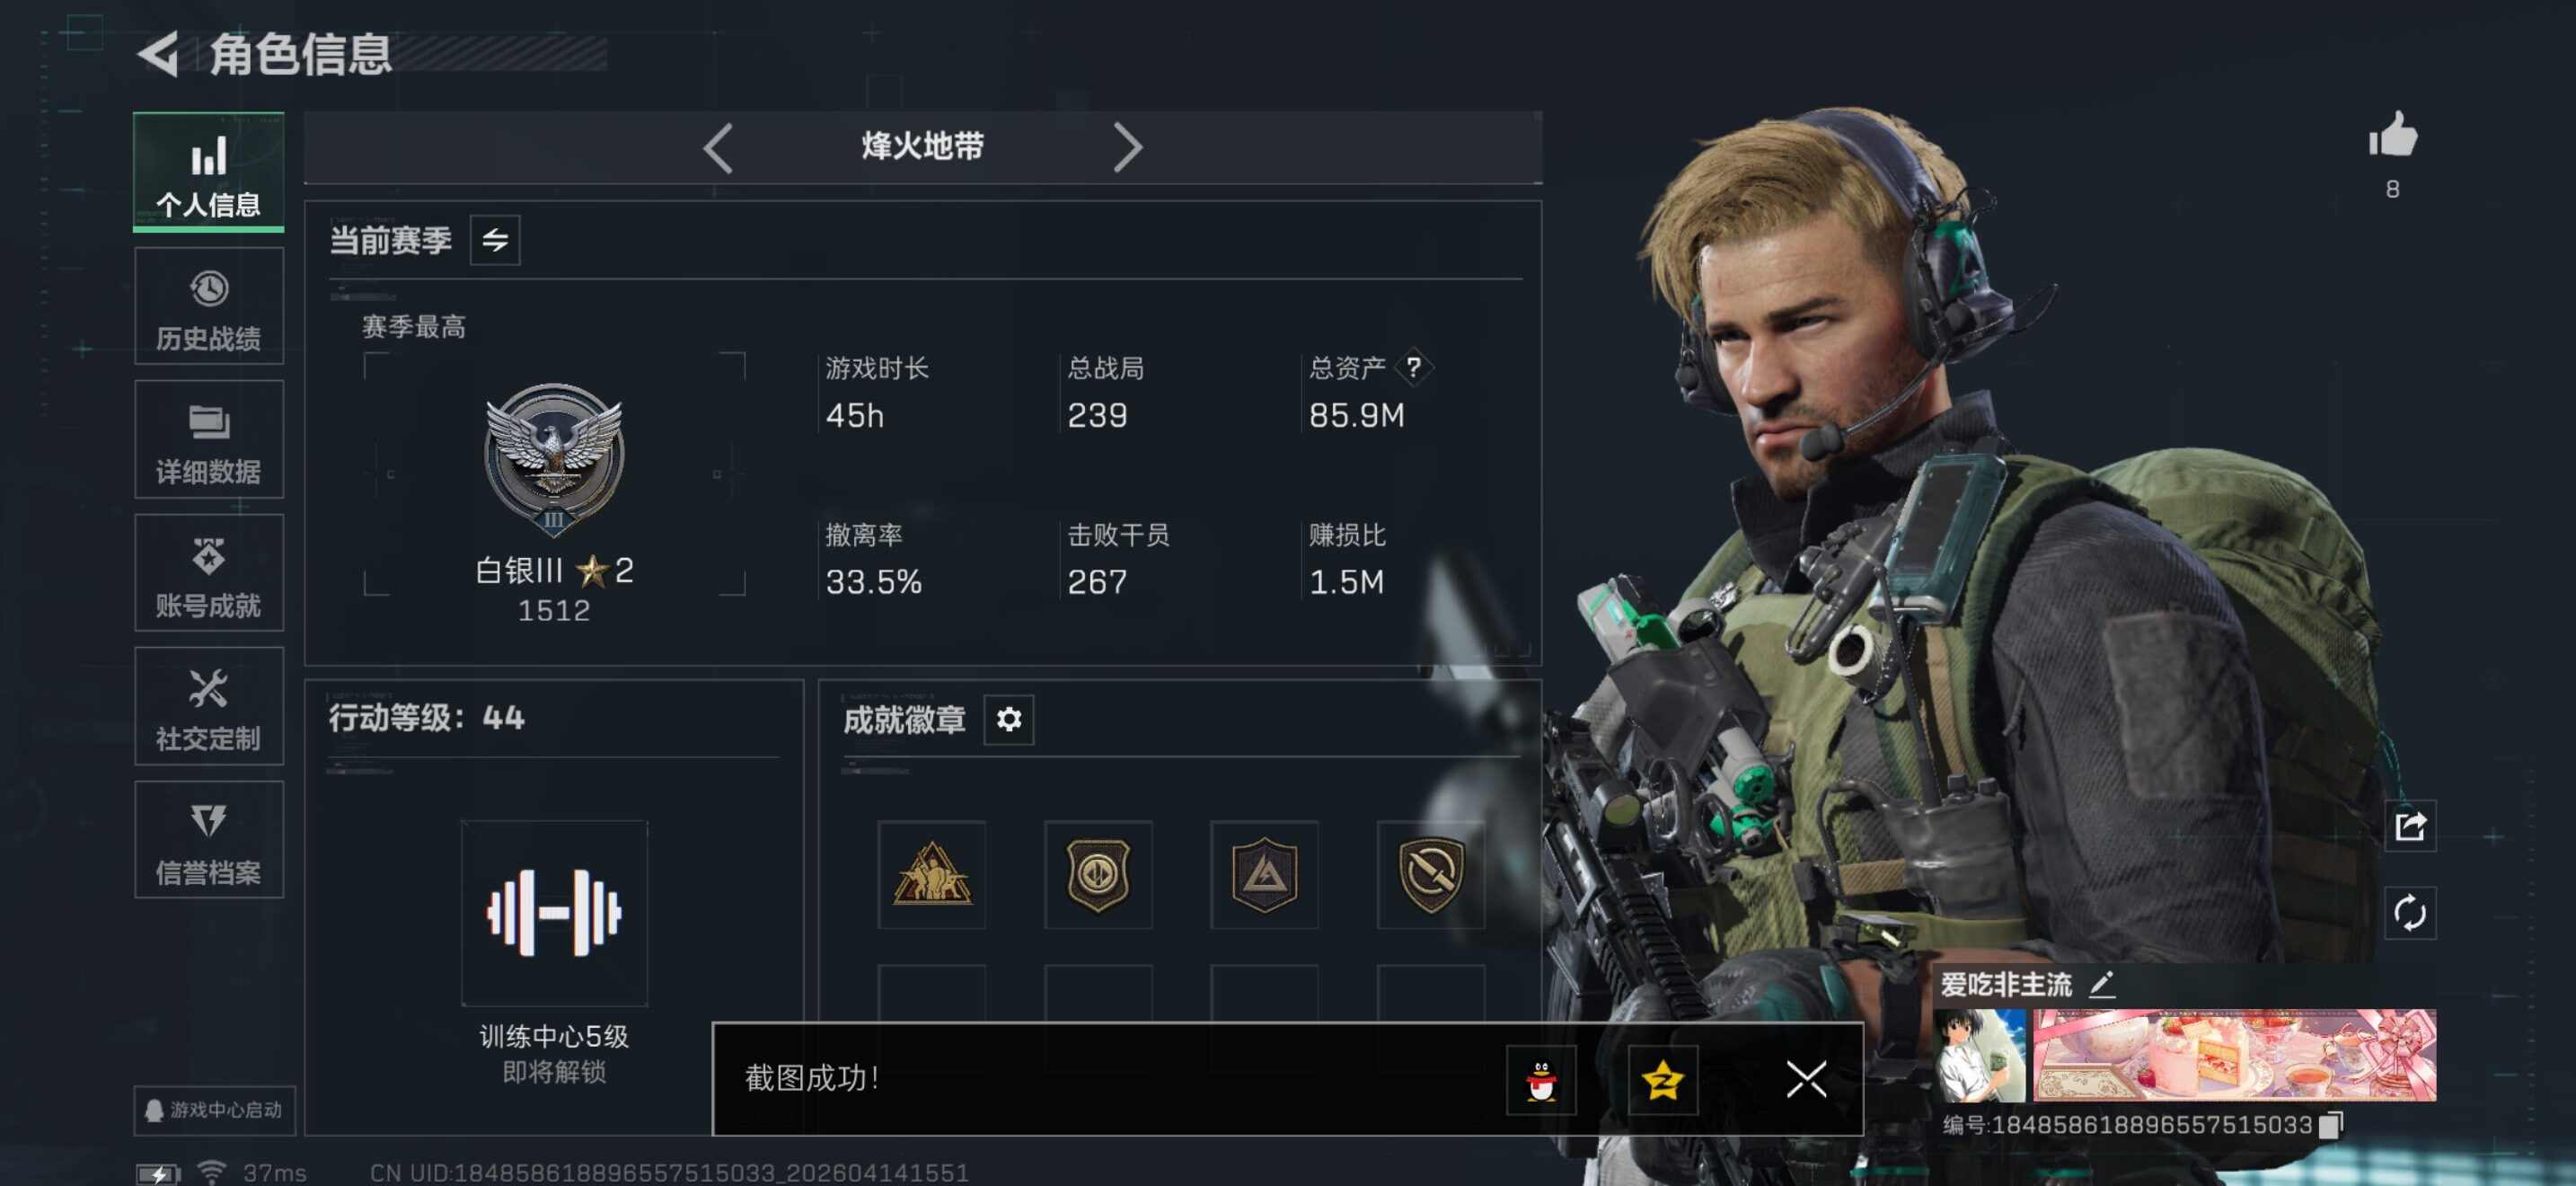Dismiss the 截图成功 notification with X
The image size is (2576, 1186).
[x=1806, y=1080]
